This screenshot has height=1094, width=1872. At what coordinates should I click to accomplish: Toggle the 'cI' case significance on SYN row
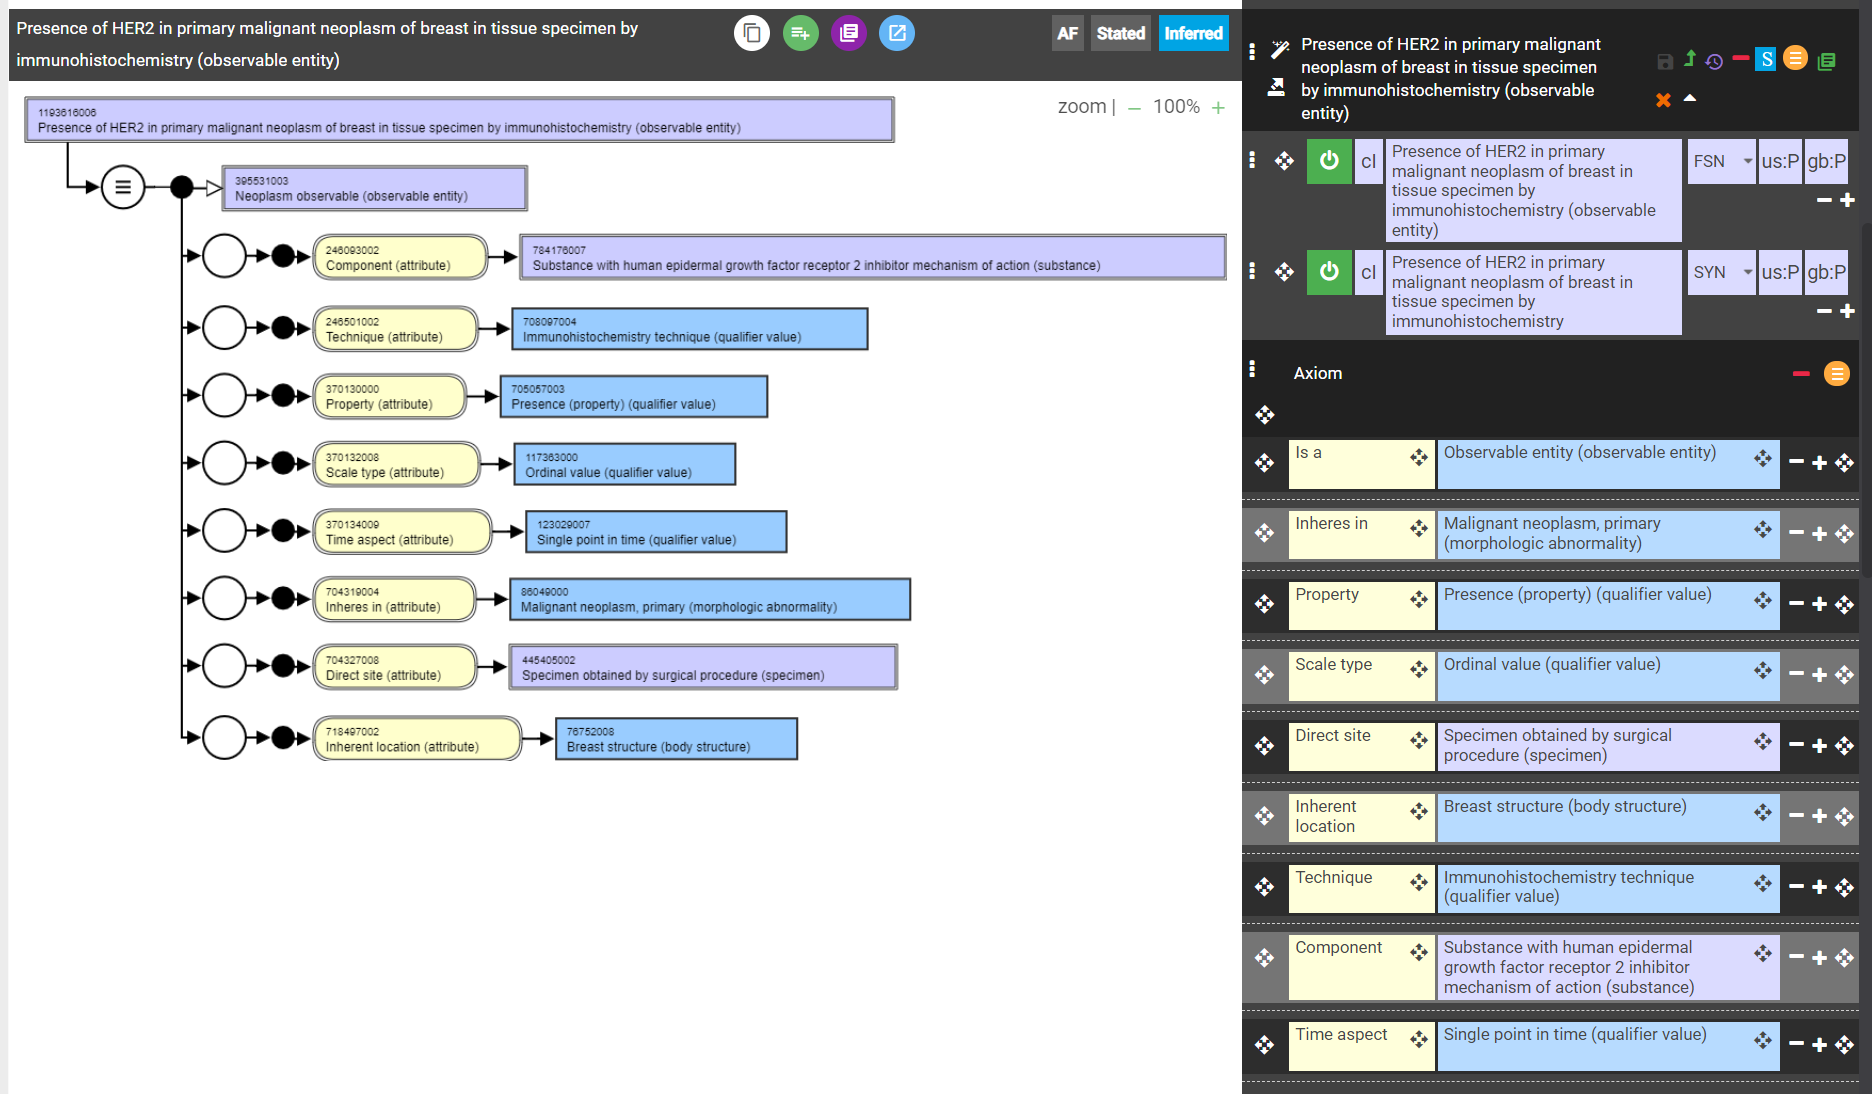pyautogui.click(x=1369, y=272)
